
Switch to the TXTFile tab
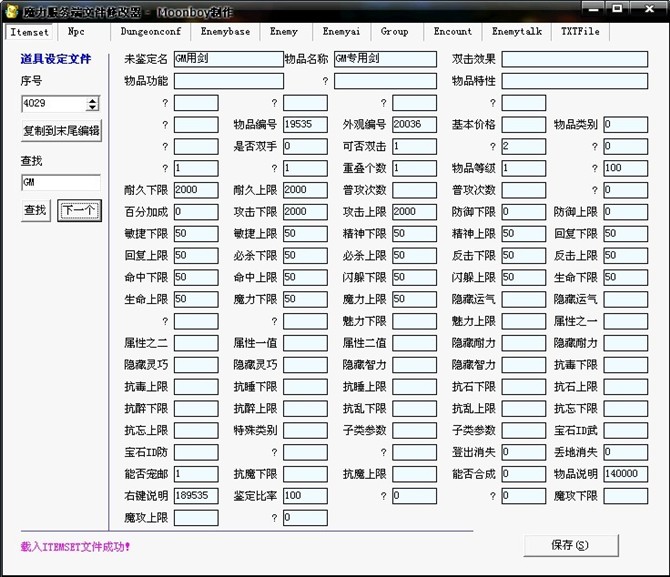[580, 32]
